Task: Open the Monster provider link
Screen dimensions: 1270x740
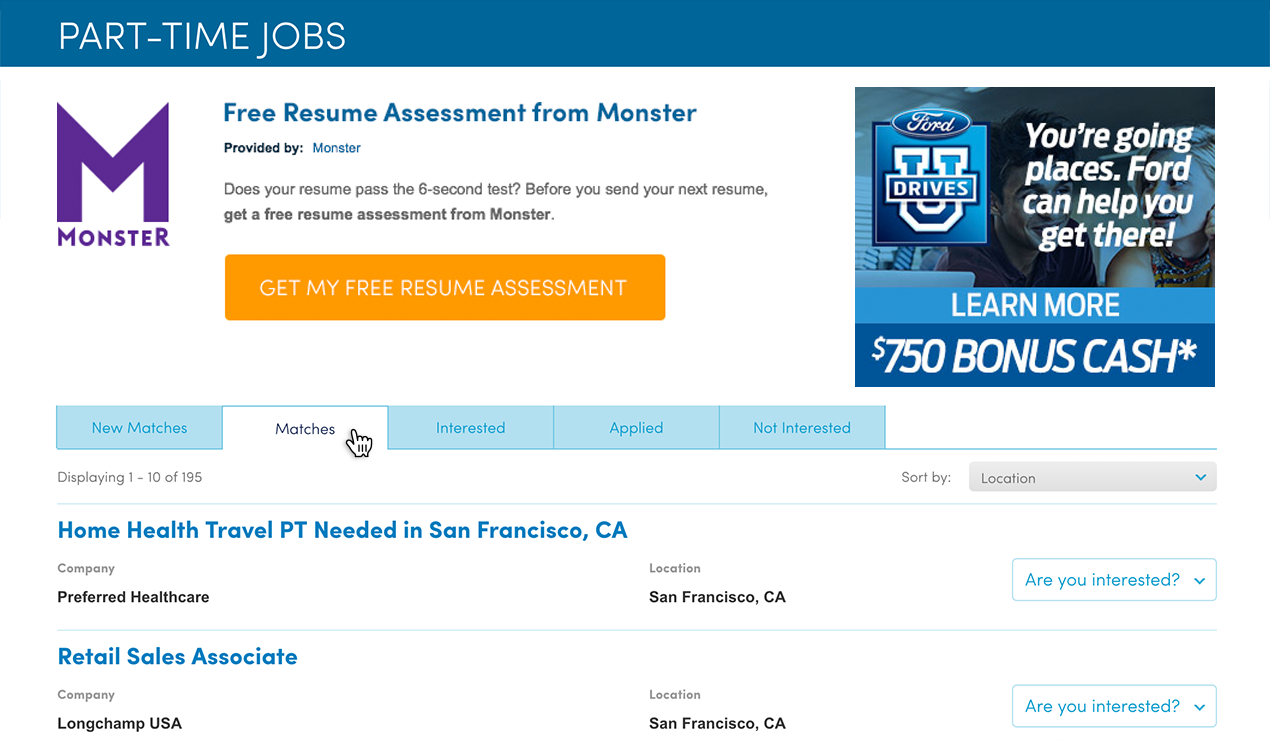Action: (336, 148)
